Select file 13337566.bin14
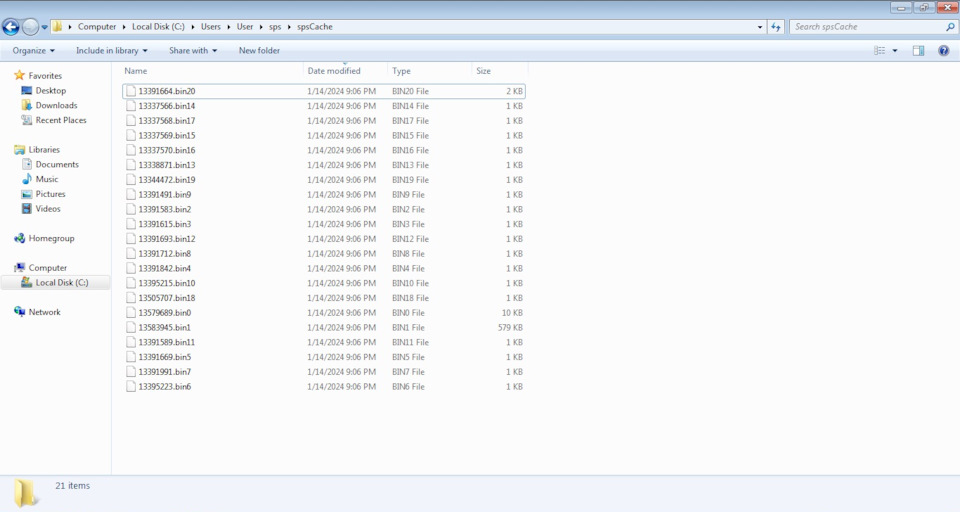The height and width of the screenshot is (512, 960). pos(324,106)
